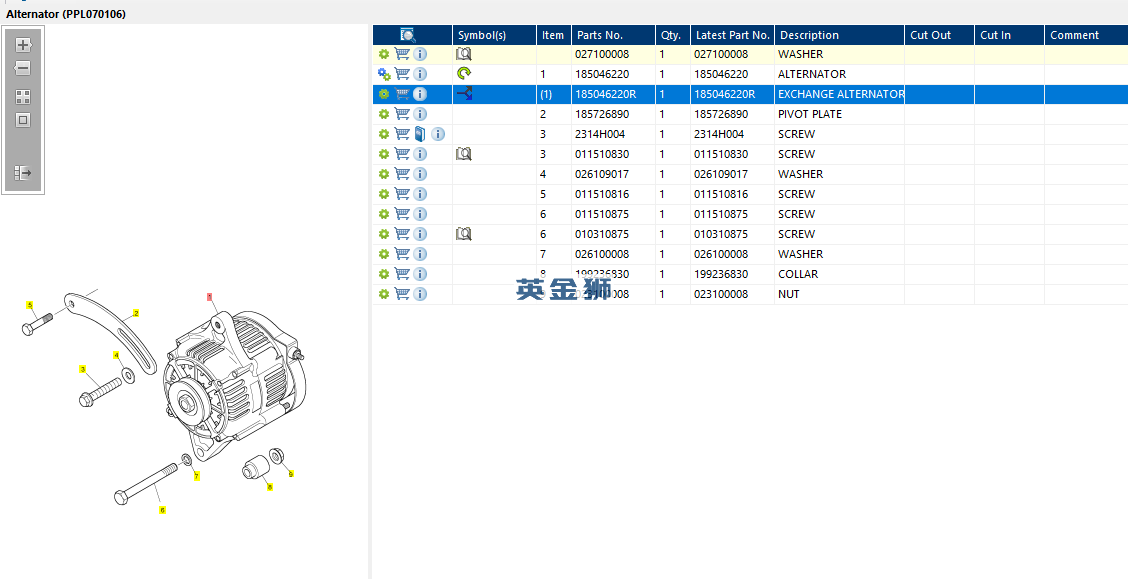
Task: Click the search icon in table header
Action: click(408, 35)
